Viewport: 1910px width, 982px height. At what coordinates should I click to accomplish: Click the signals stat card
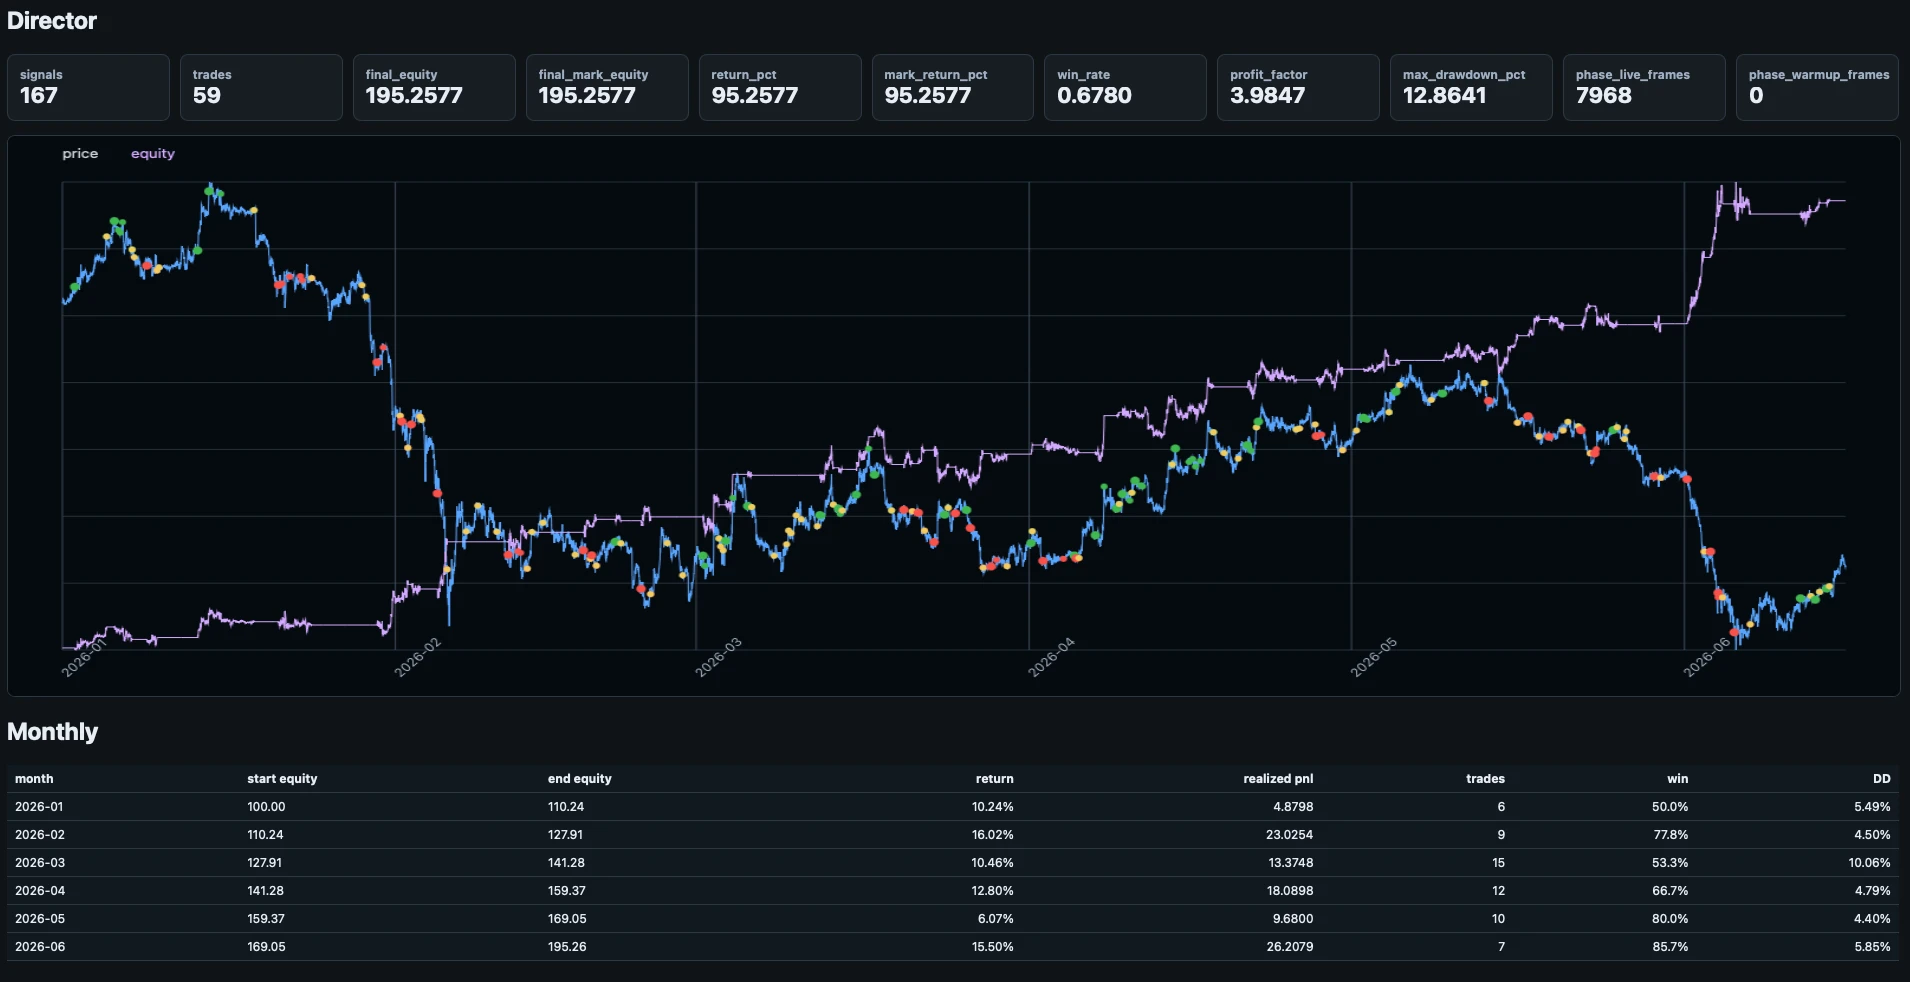click(88, 87)
